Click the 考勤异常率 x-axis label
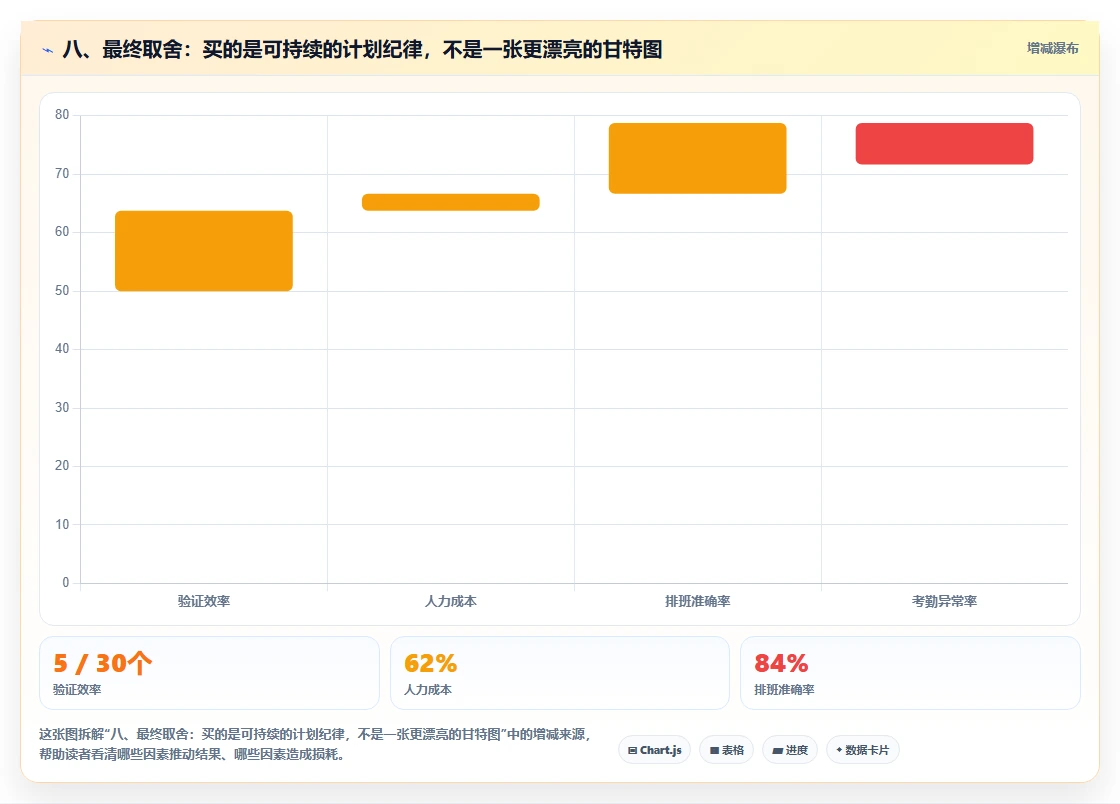The height and width of the screenshot is (804, 1120). (x=944, y=601)
